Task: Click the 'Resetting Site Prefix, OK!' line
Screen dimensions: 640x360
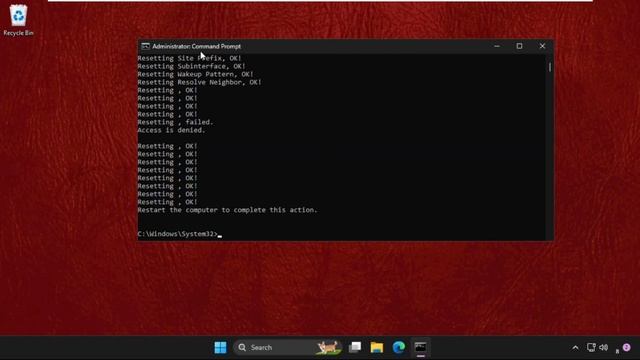Action: 189,58
